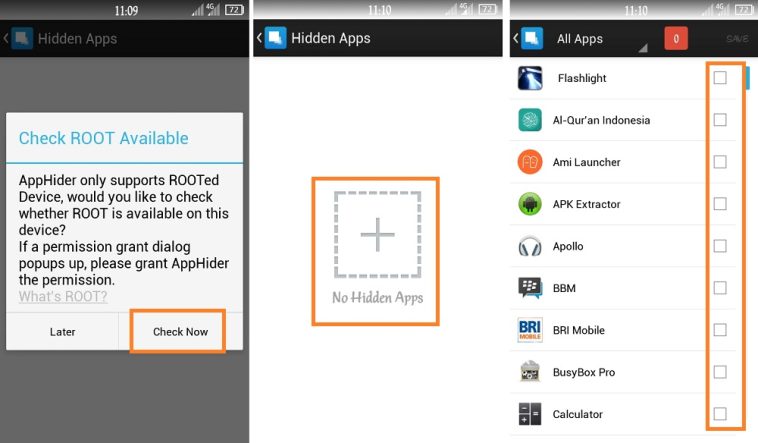Toggle the APK Extractor checkbox

[720, 204]
